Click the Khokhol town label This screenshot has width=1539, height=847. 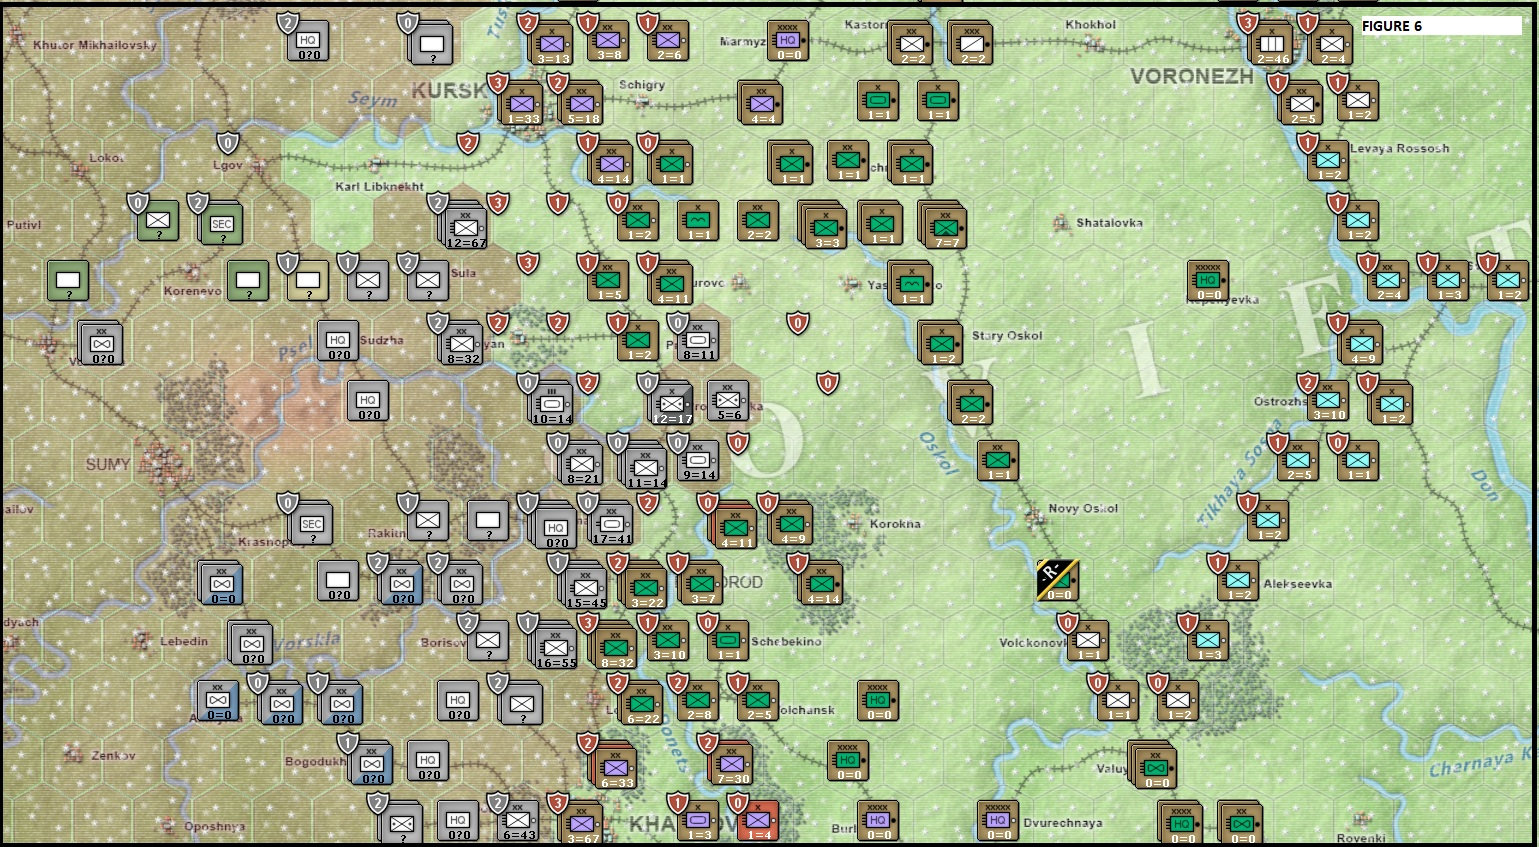[x=1090, y=25]
